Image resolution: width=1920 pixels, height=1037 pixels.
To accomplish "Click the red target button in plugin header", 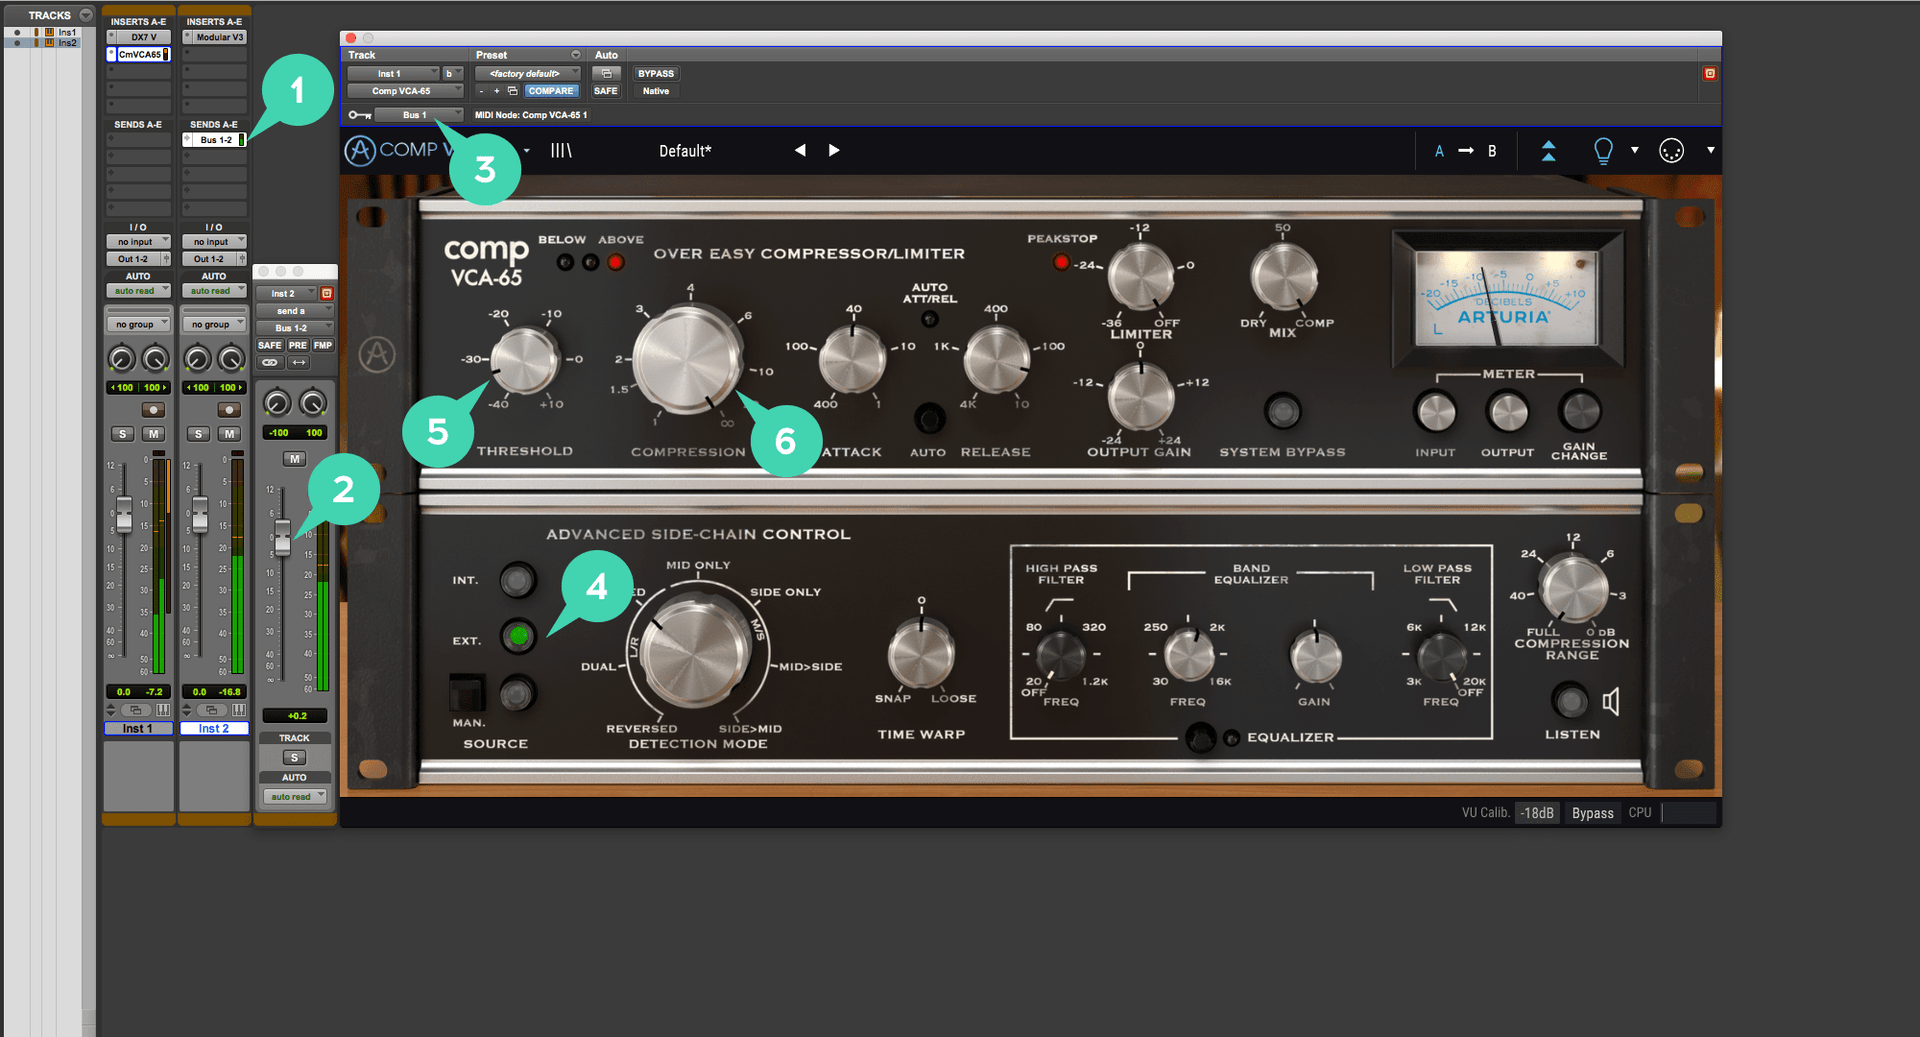I will pos(1710,74).
